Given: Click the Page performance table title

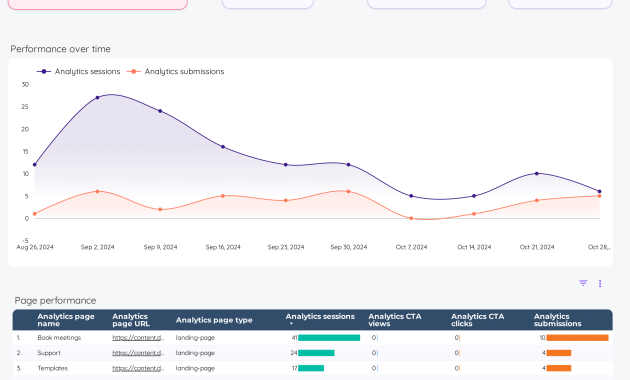Looking at the screenshot, I should (55, 300).
